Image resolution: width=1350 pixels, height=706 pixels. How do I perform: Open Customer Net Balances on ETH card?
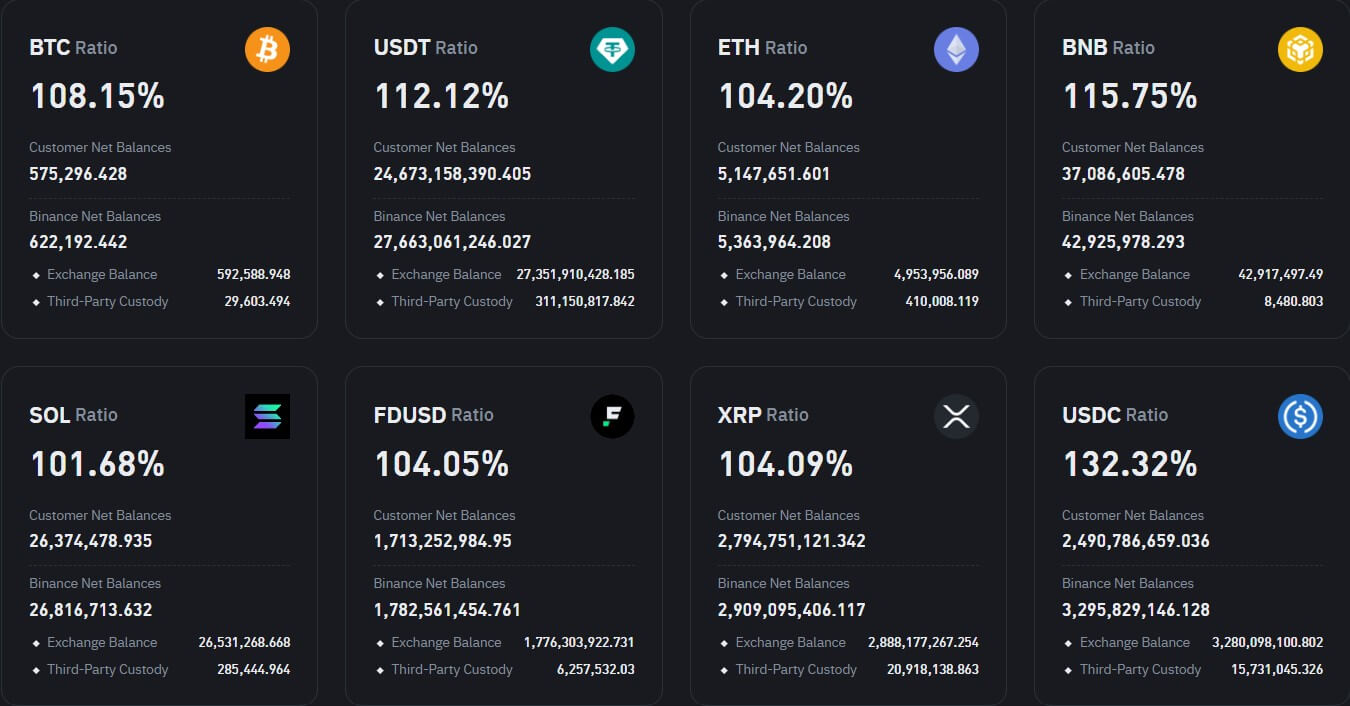point(788,147)
